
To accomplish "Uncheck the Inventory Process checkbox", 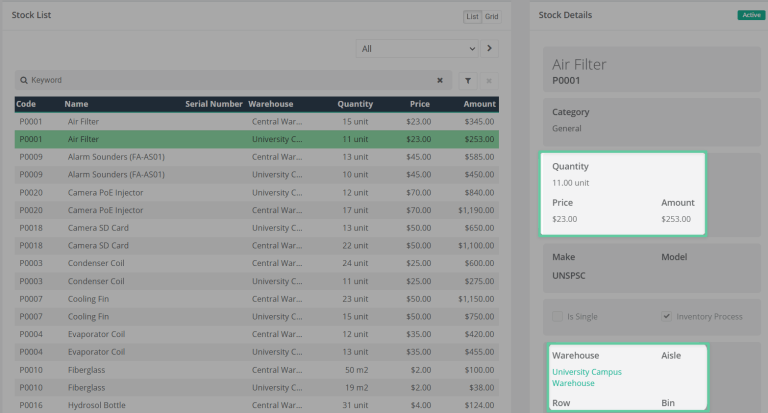I will point(667,316).
